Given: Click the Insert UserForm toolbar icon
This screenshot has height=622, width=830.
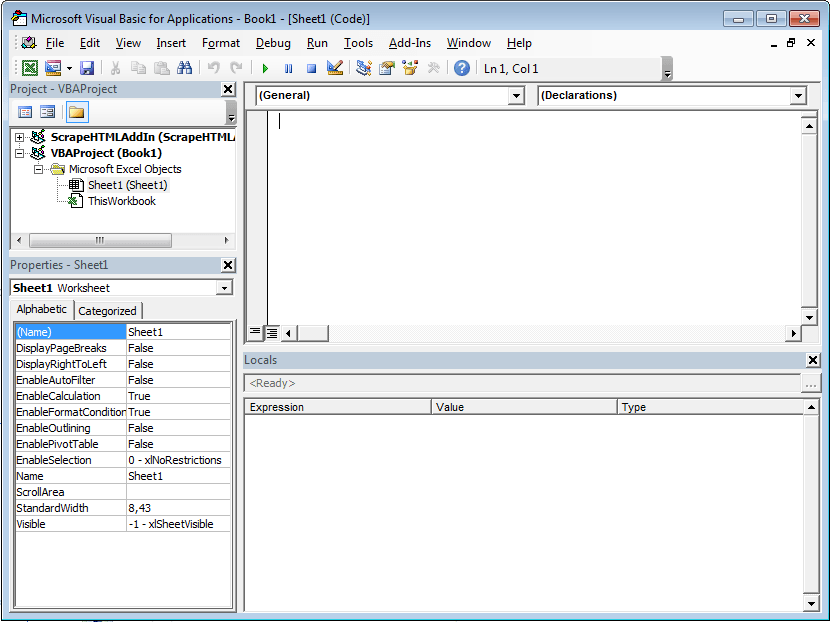Looking at the screenshot, I should tap(53, 68).
